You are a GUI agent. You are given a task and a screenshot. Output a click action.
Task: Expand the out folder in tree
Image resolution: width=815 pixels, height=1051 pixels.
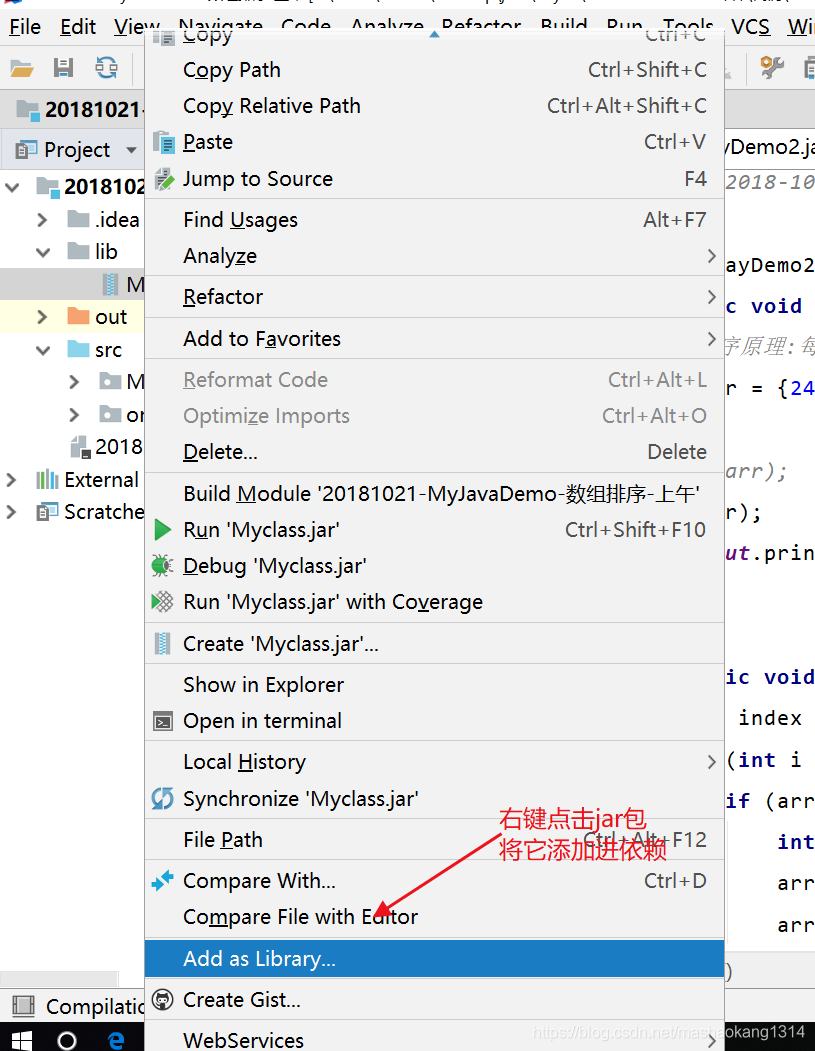click(x=42, y=316)
